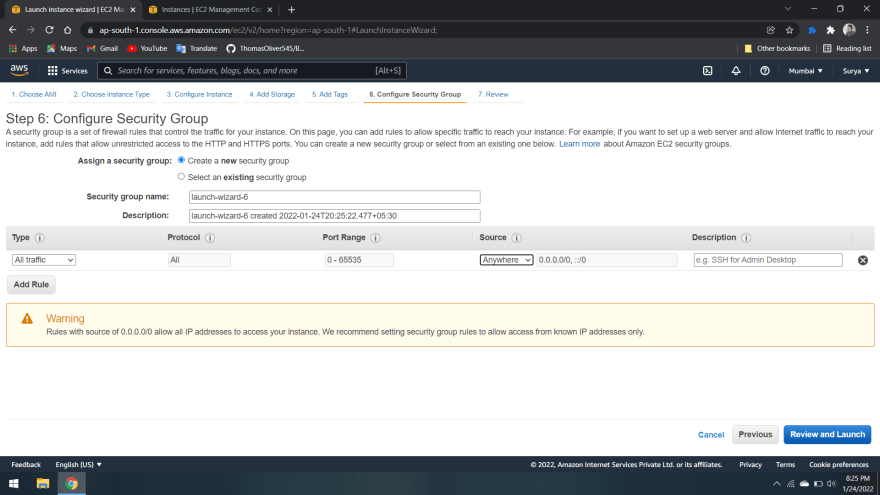880x495 pixels.
Task: Open Chrome profile avatar
Action: (x=849, y=30)
